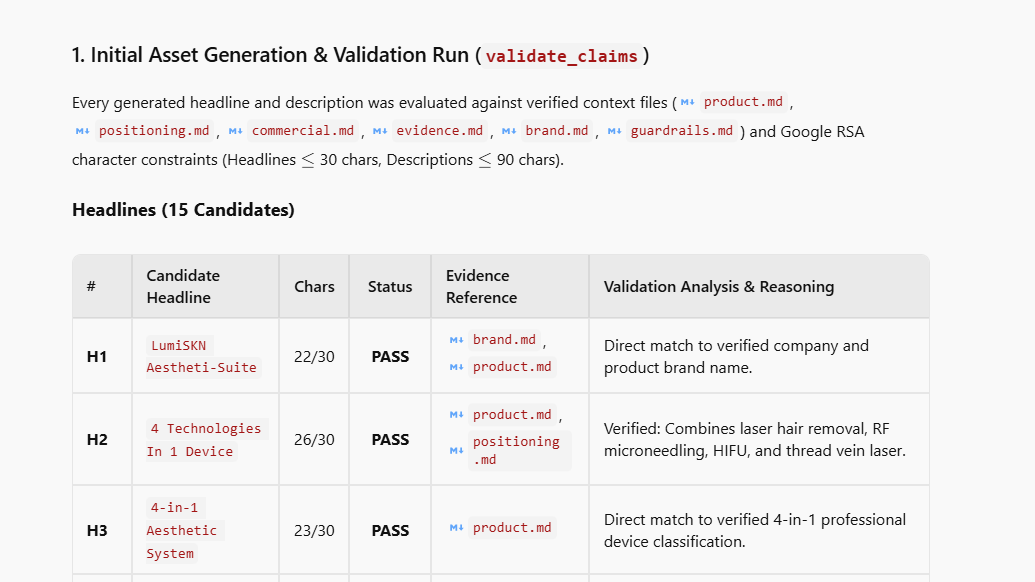This screenshot has width=1035, height=582.
Task: Click the markdown icon beside product.md in the intro paragraph
Action: 688,102
